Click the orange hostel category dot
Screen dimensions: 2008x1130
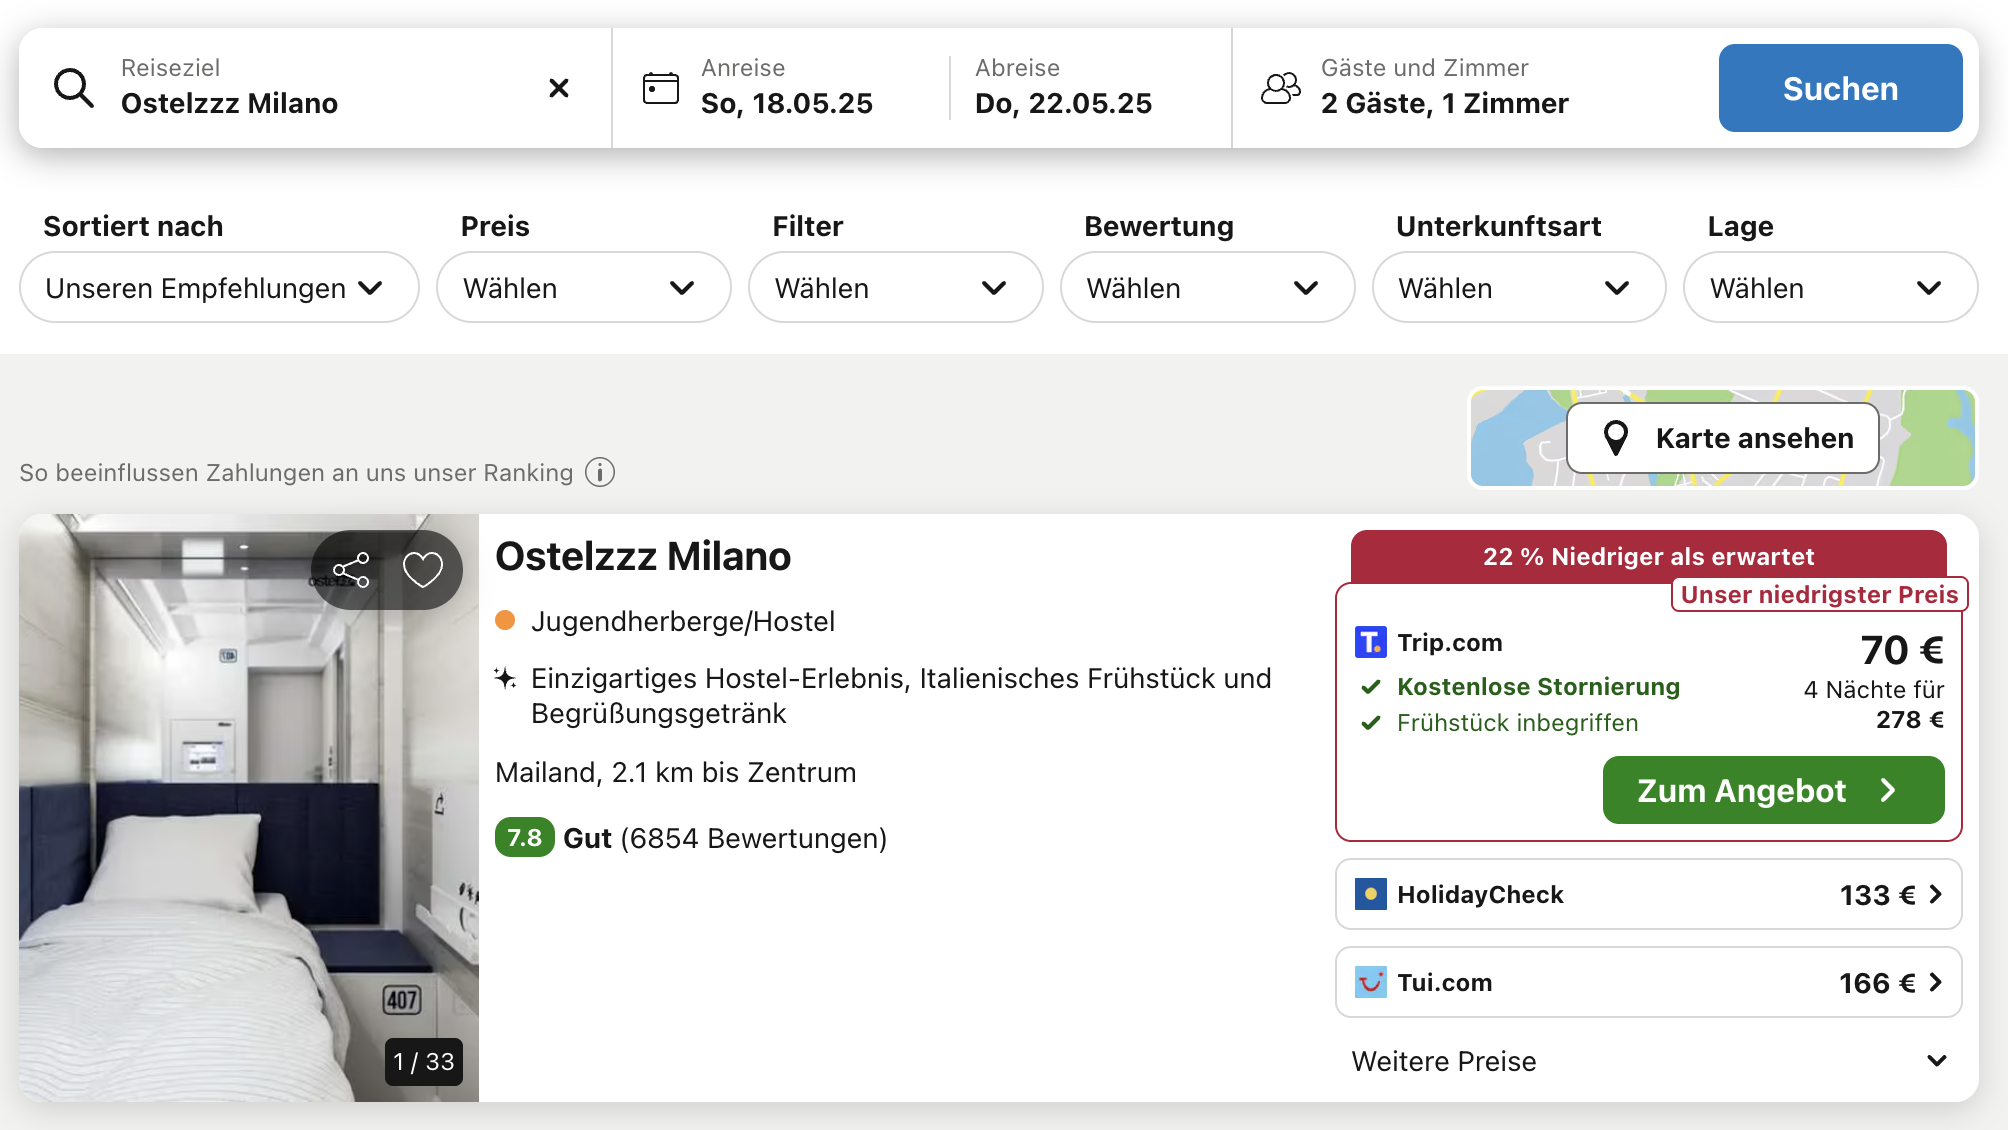(505, 621)
